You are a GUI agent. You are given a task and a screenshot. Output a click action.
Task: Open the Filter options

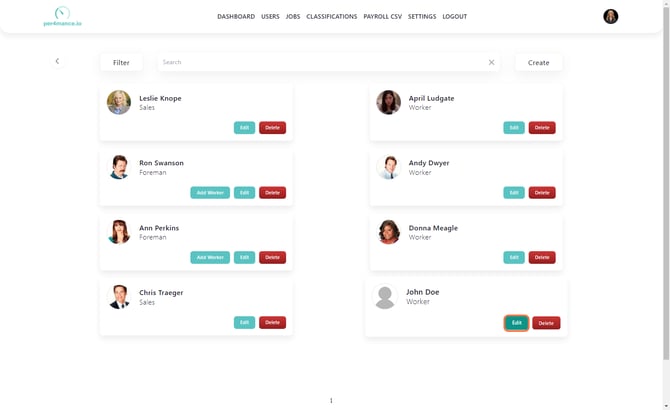(x=121, y=62)
